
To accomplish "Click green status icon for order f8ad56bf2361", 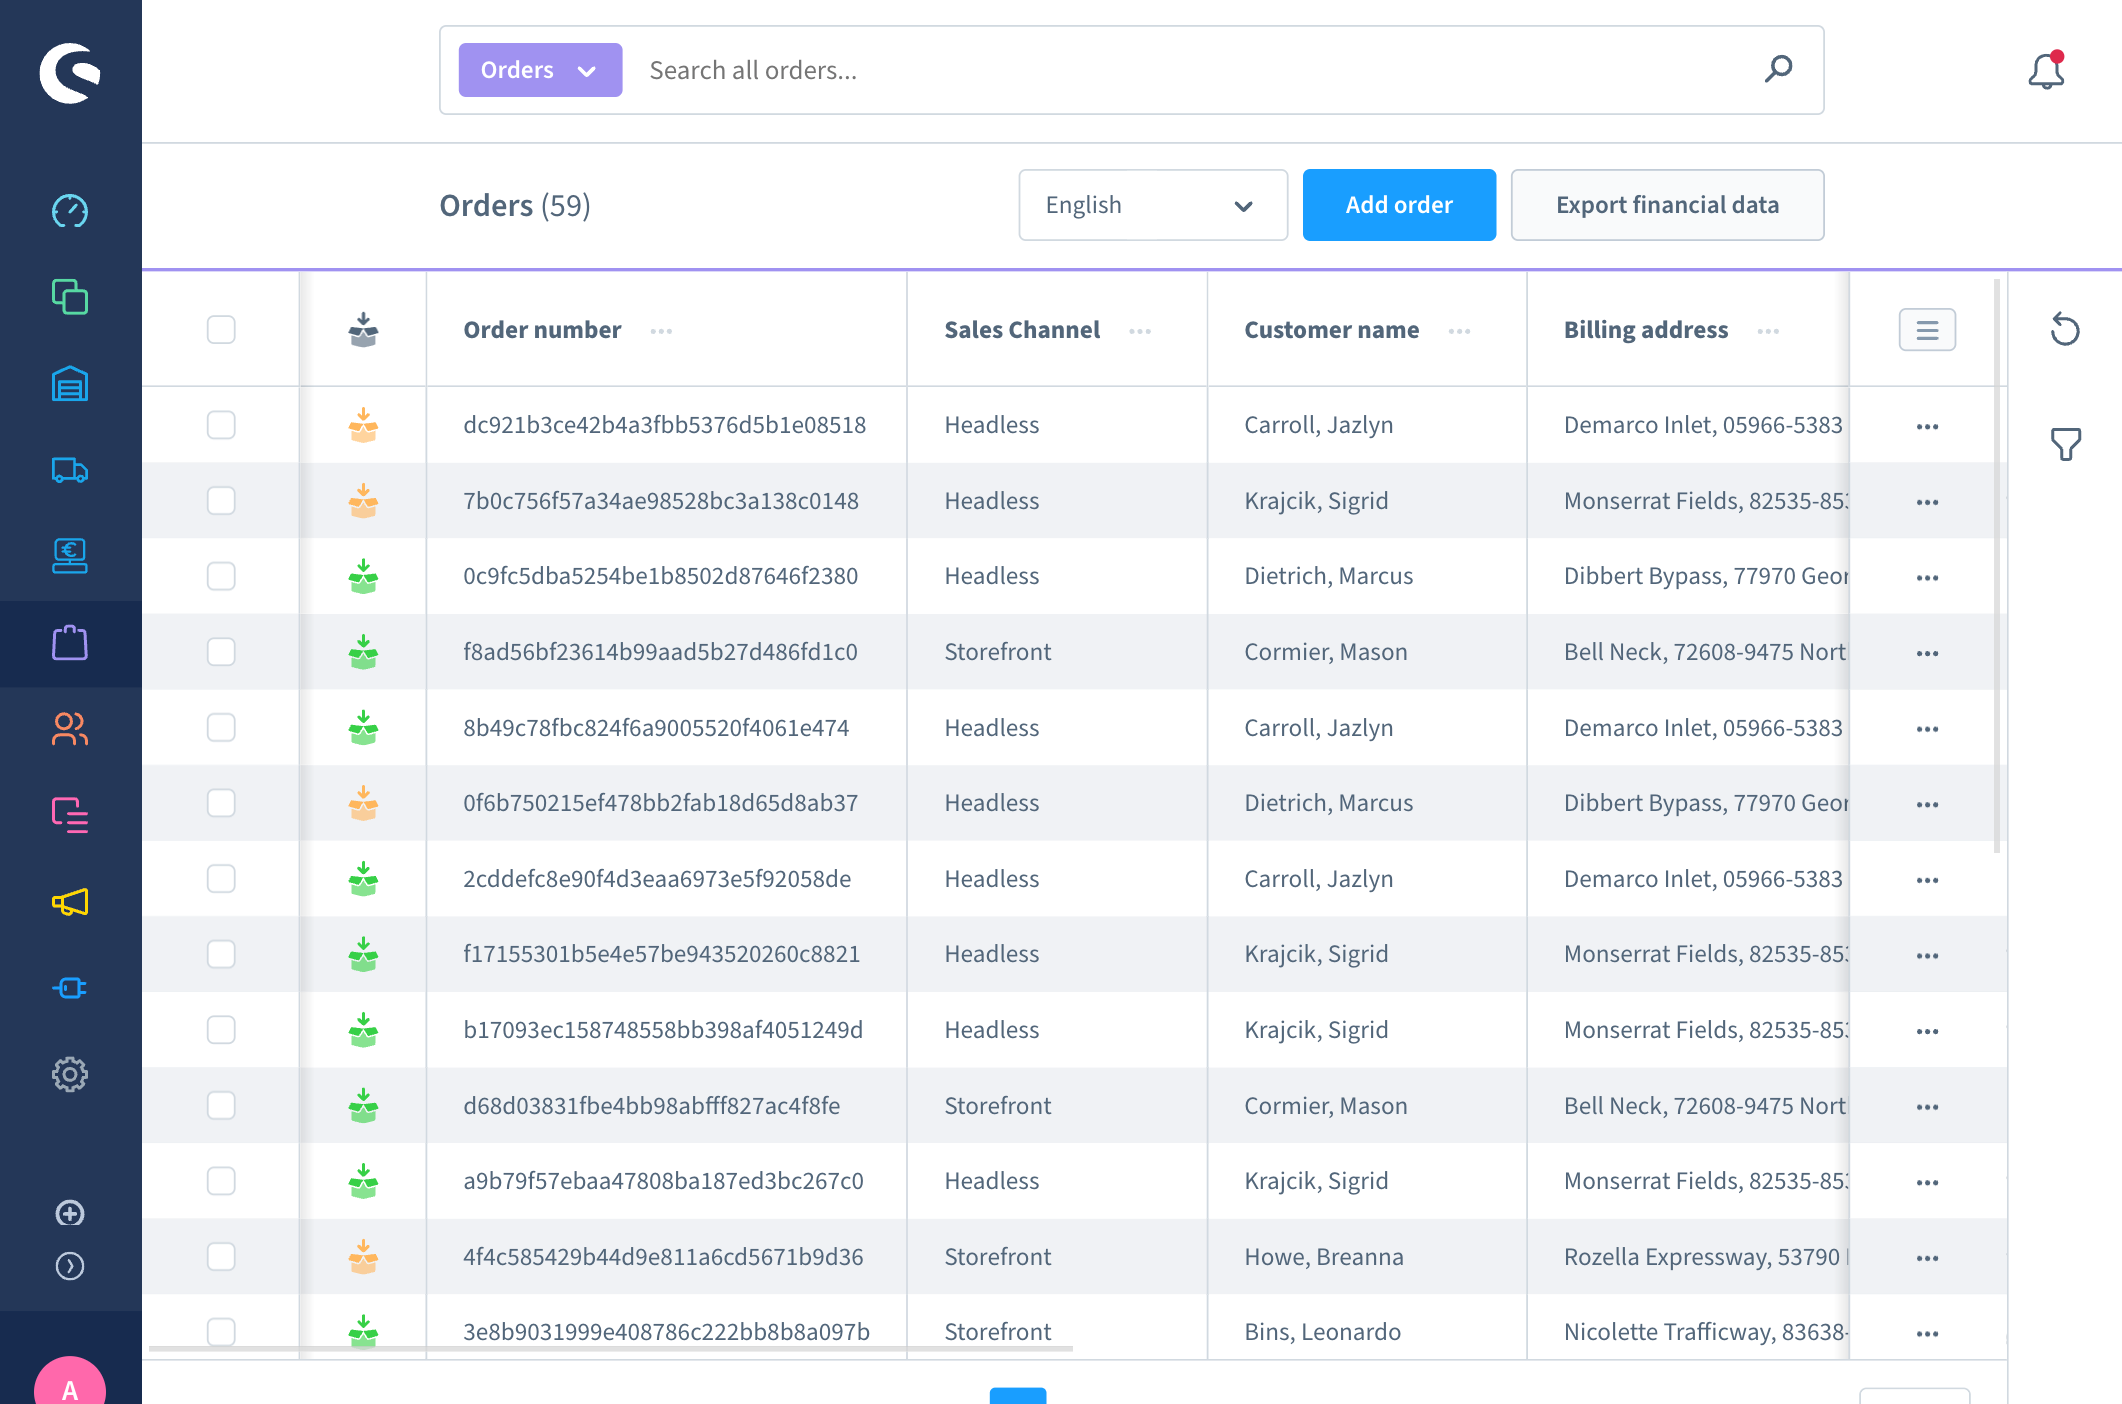I will pos(363,652).
